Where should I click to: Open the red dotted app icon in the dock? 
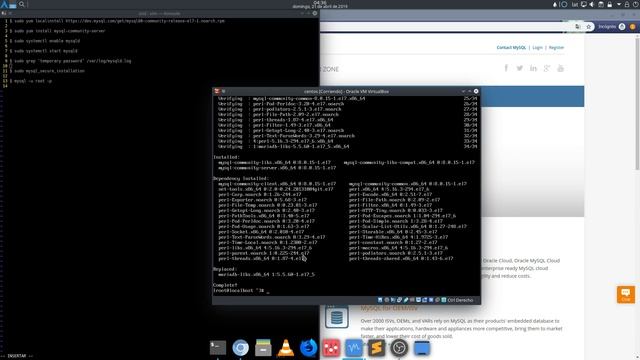pyautogui.click(x=331, y=348)
